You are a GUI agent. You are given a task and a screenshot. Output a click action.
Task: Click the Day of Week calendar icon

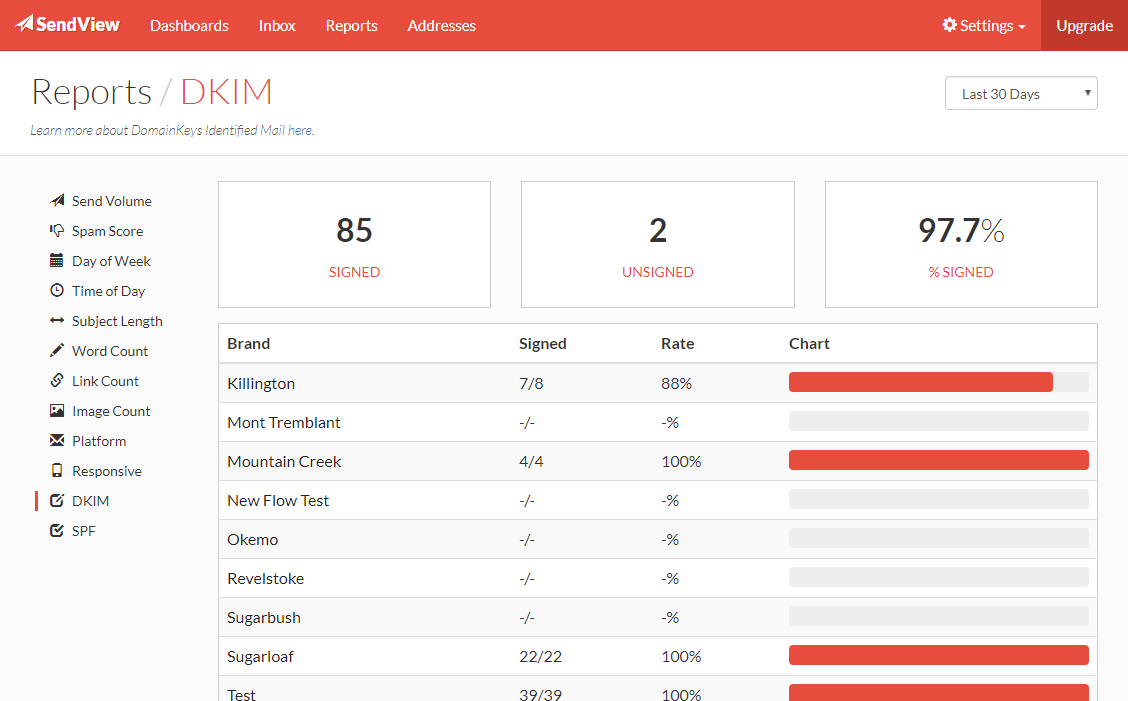pos(57,261)
